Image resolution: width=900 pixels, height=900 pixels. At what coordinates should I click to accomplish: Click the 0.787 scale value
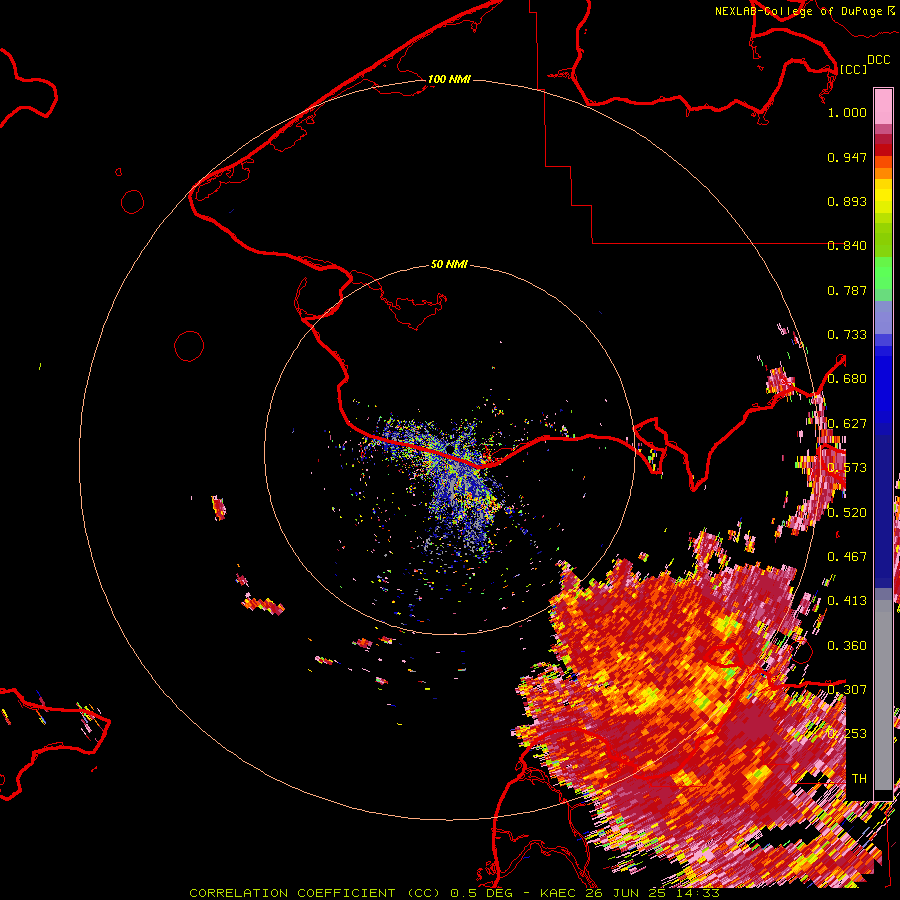click(847, 290)
